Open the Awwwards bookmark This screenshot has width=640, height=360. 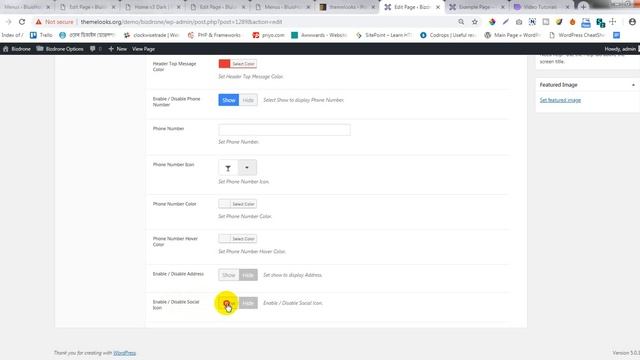[x=319, y=35]
